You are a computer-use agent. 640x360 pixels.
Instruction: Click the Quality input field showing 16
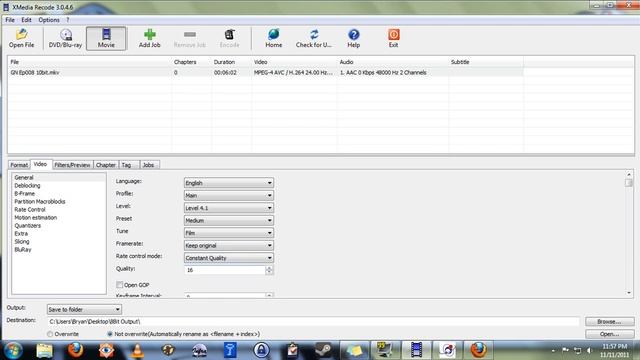point(224,270)
